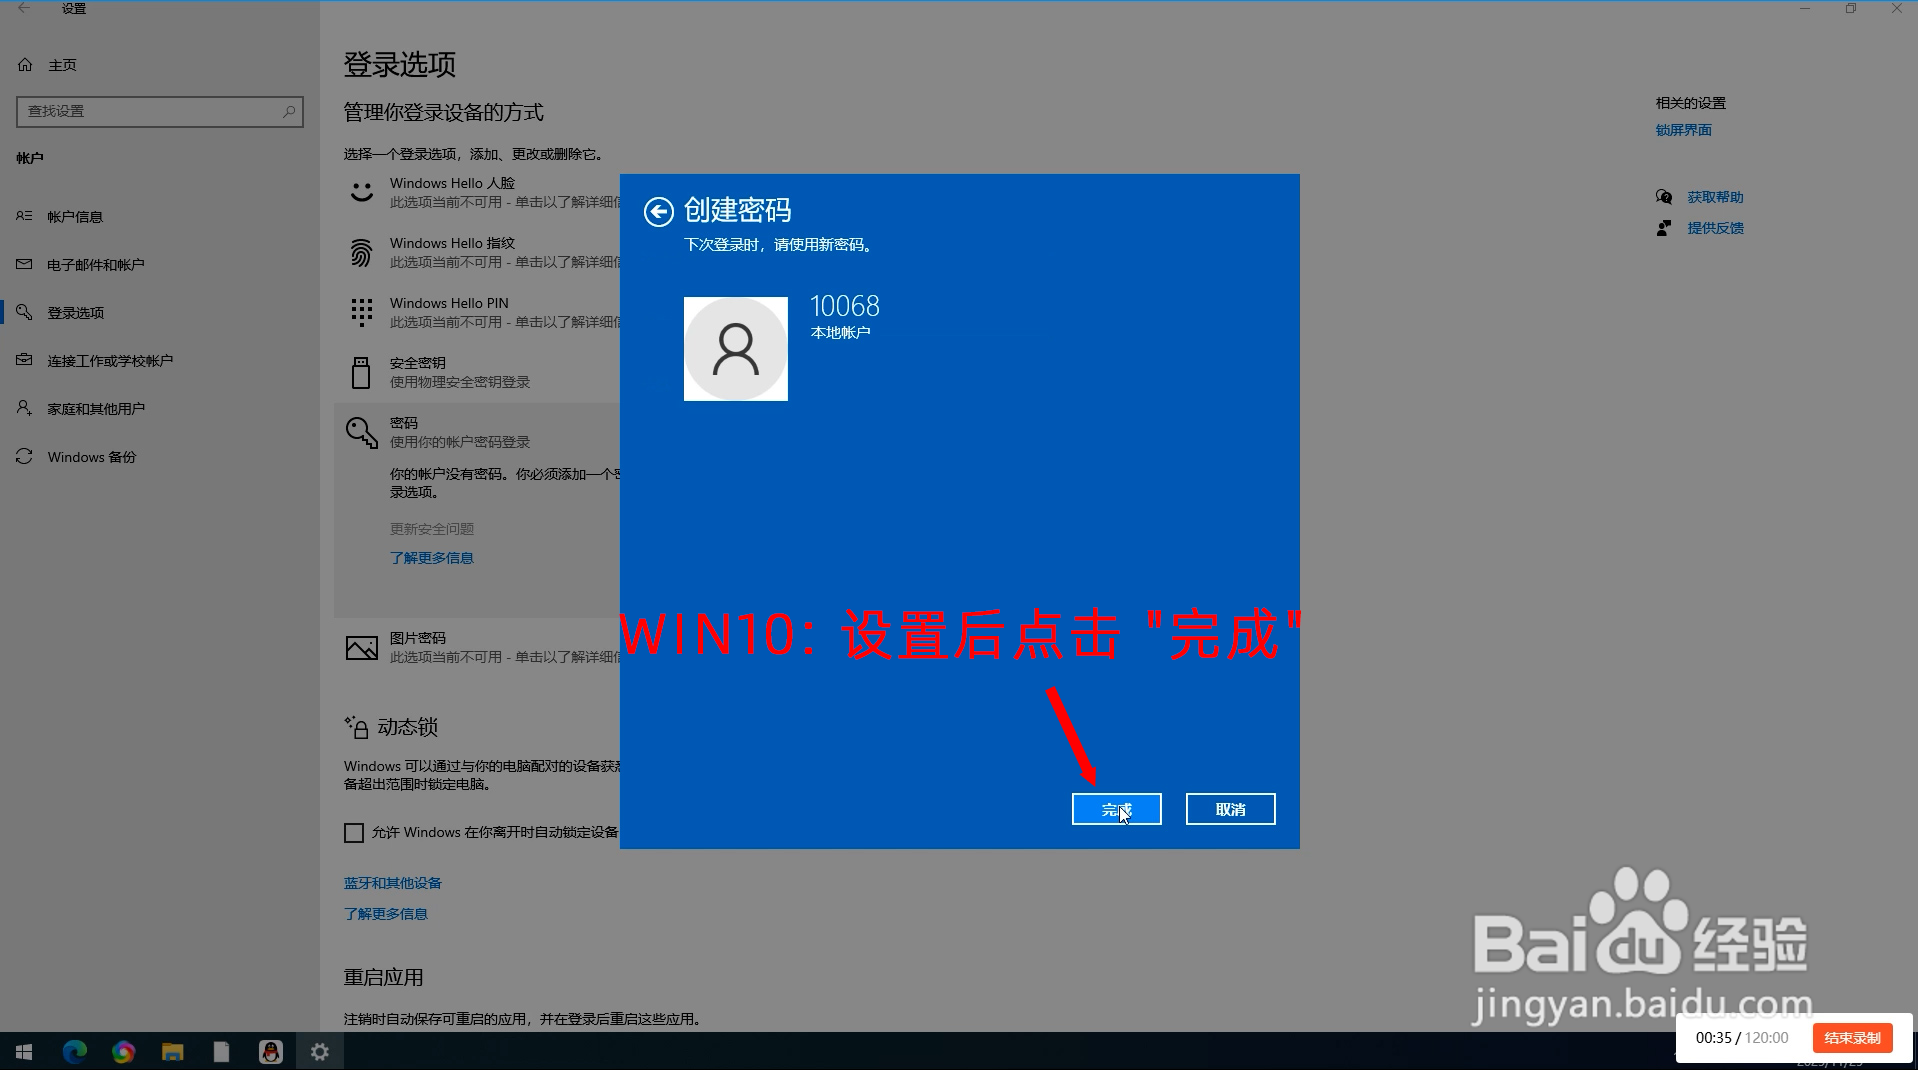This screenshot has height=1070, width=1918.
Task: Click the 图片密码 picture icon
Action: pyautogui.click(x=361, y=647)
